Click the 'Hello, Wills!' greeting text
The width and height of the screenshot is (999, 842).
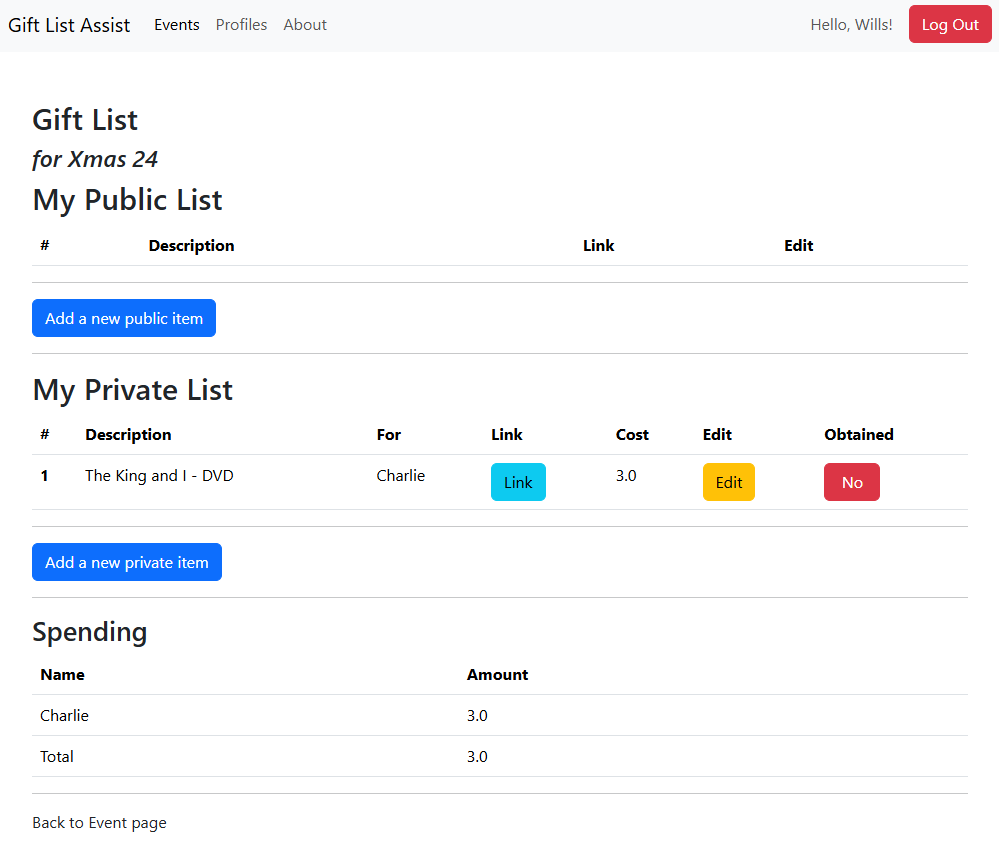pos(851,25)
